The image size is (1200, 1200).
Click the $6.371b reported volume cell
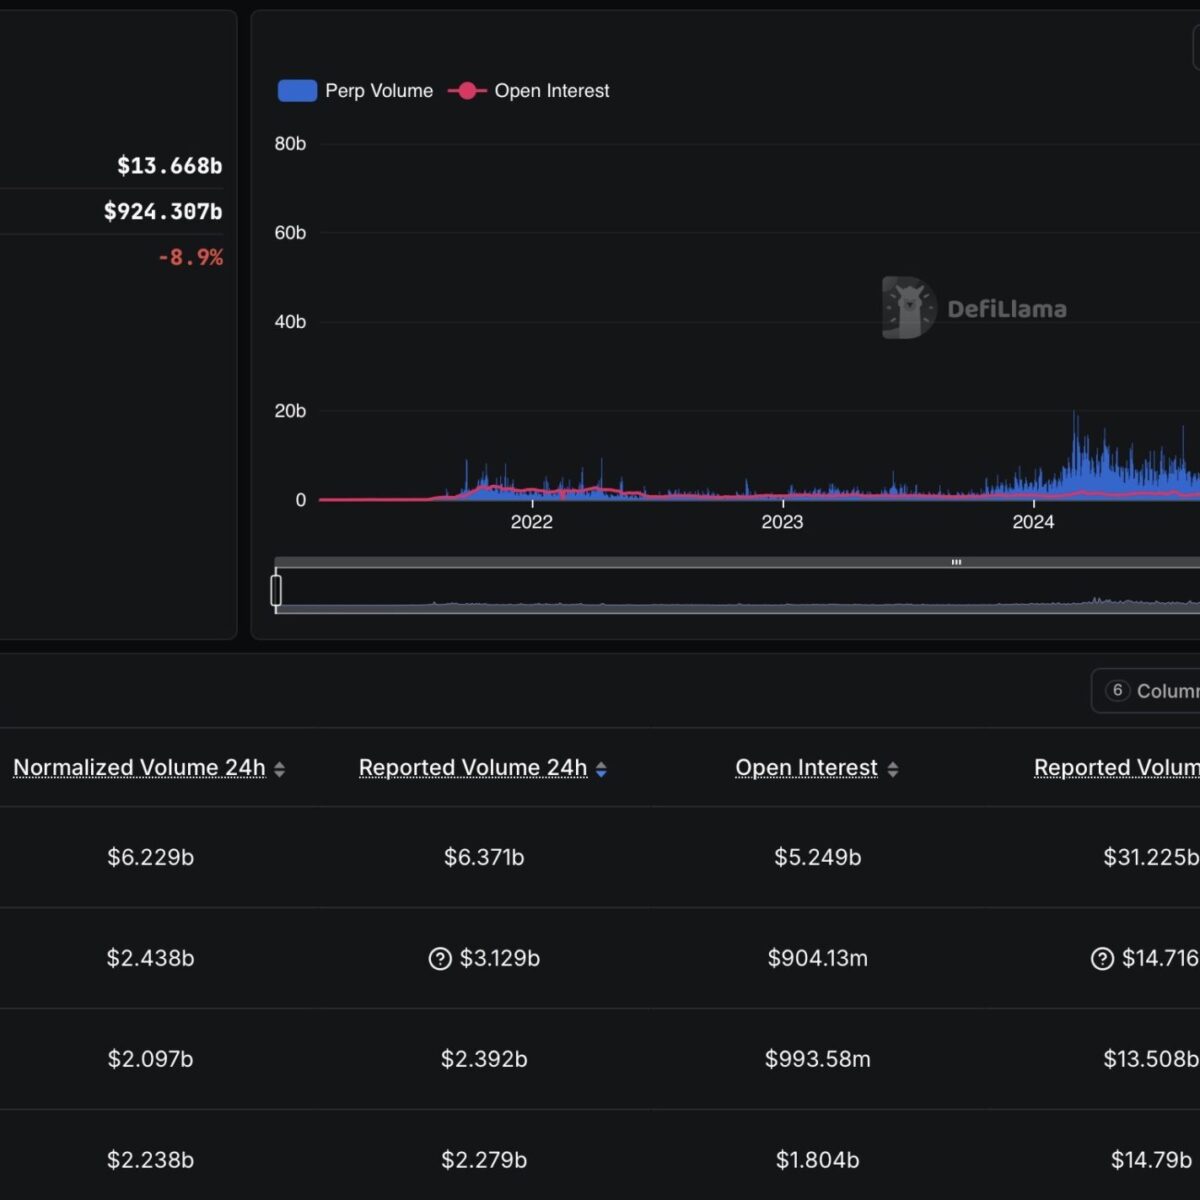click(484, 858)
